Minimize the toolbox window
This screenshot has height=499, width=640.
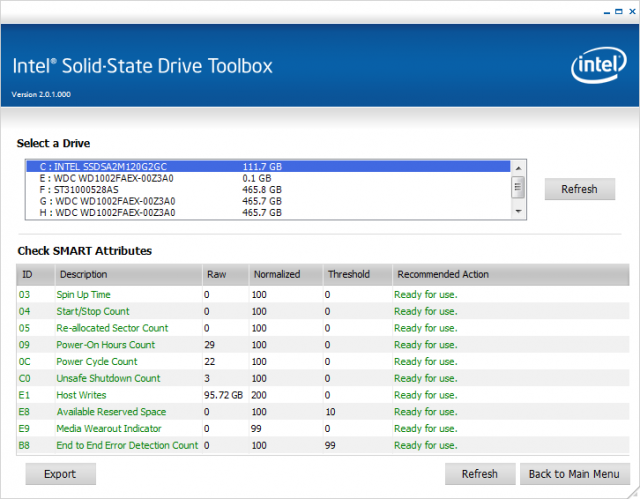pyautogui.click(x=607, y=12)
